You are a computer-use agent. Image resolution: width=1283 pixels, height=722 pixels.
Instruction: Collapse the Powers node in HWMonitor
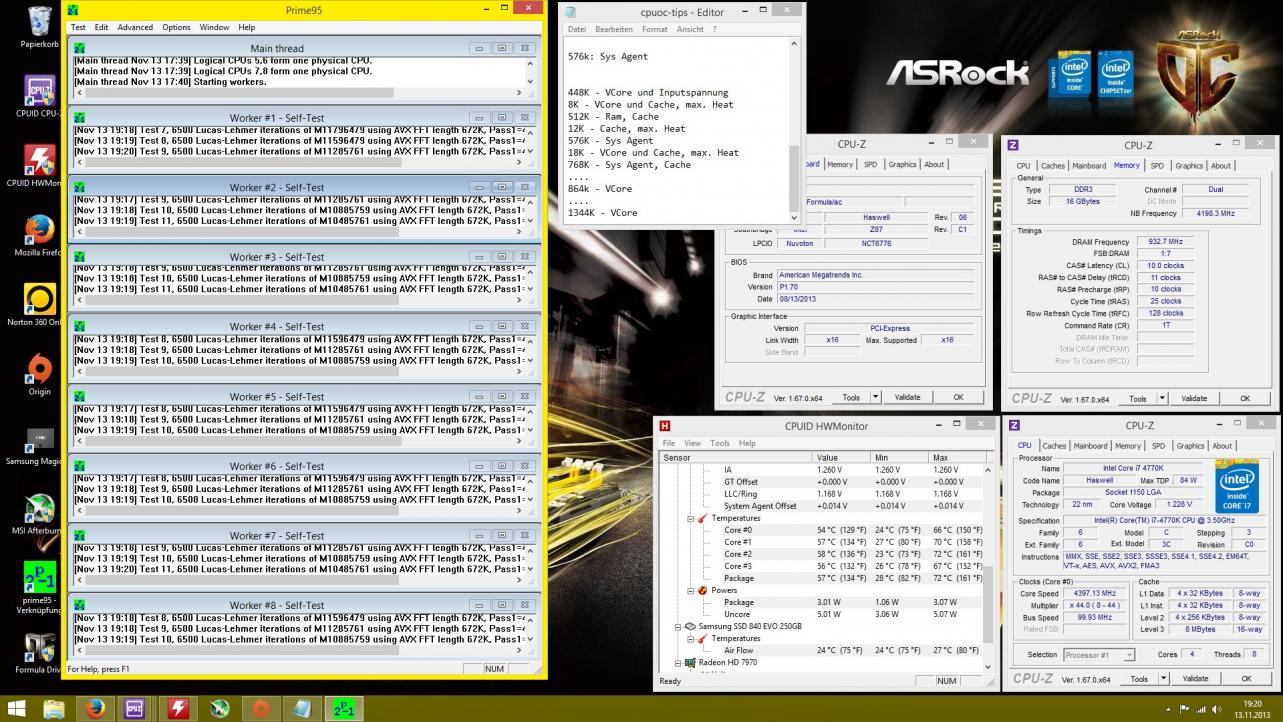(x=690, y=590)
